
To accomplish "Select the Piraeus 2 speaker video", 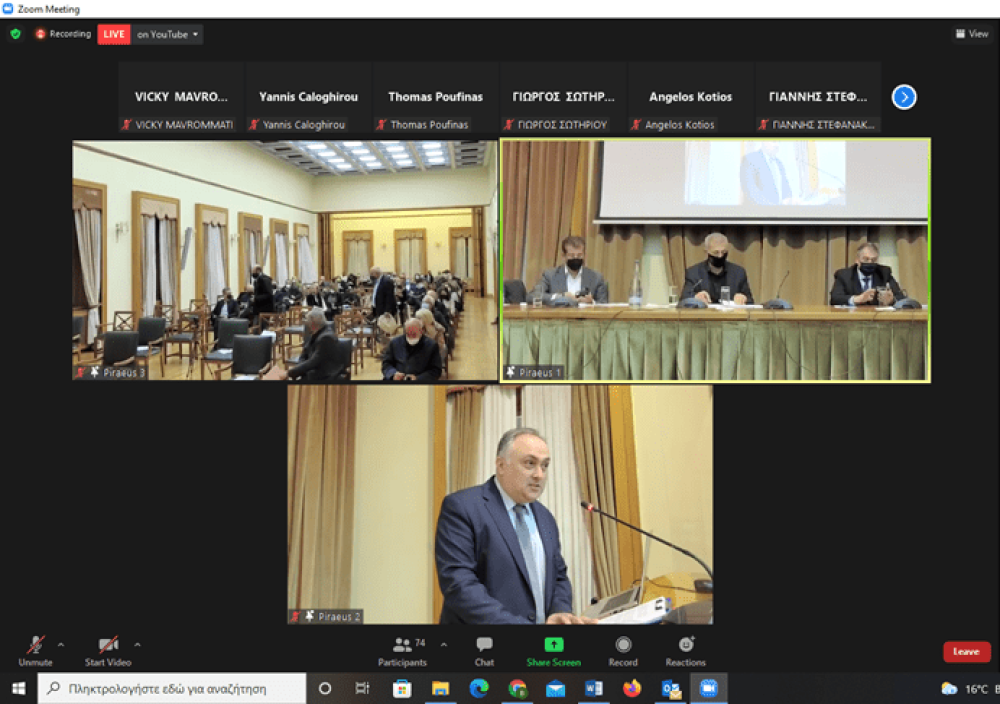I will [x=500, y=504].
